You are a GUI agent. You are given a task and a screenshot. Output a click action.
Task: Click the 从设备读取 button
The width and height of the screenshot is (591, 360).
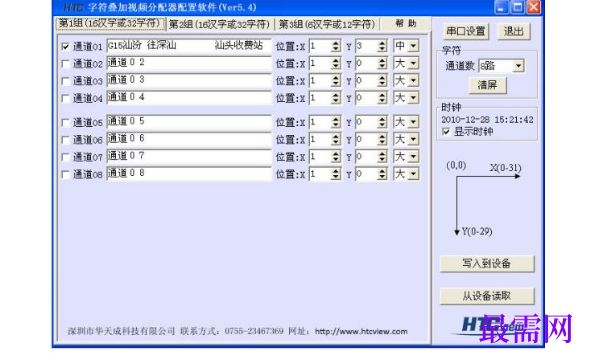tap(487, 296)
